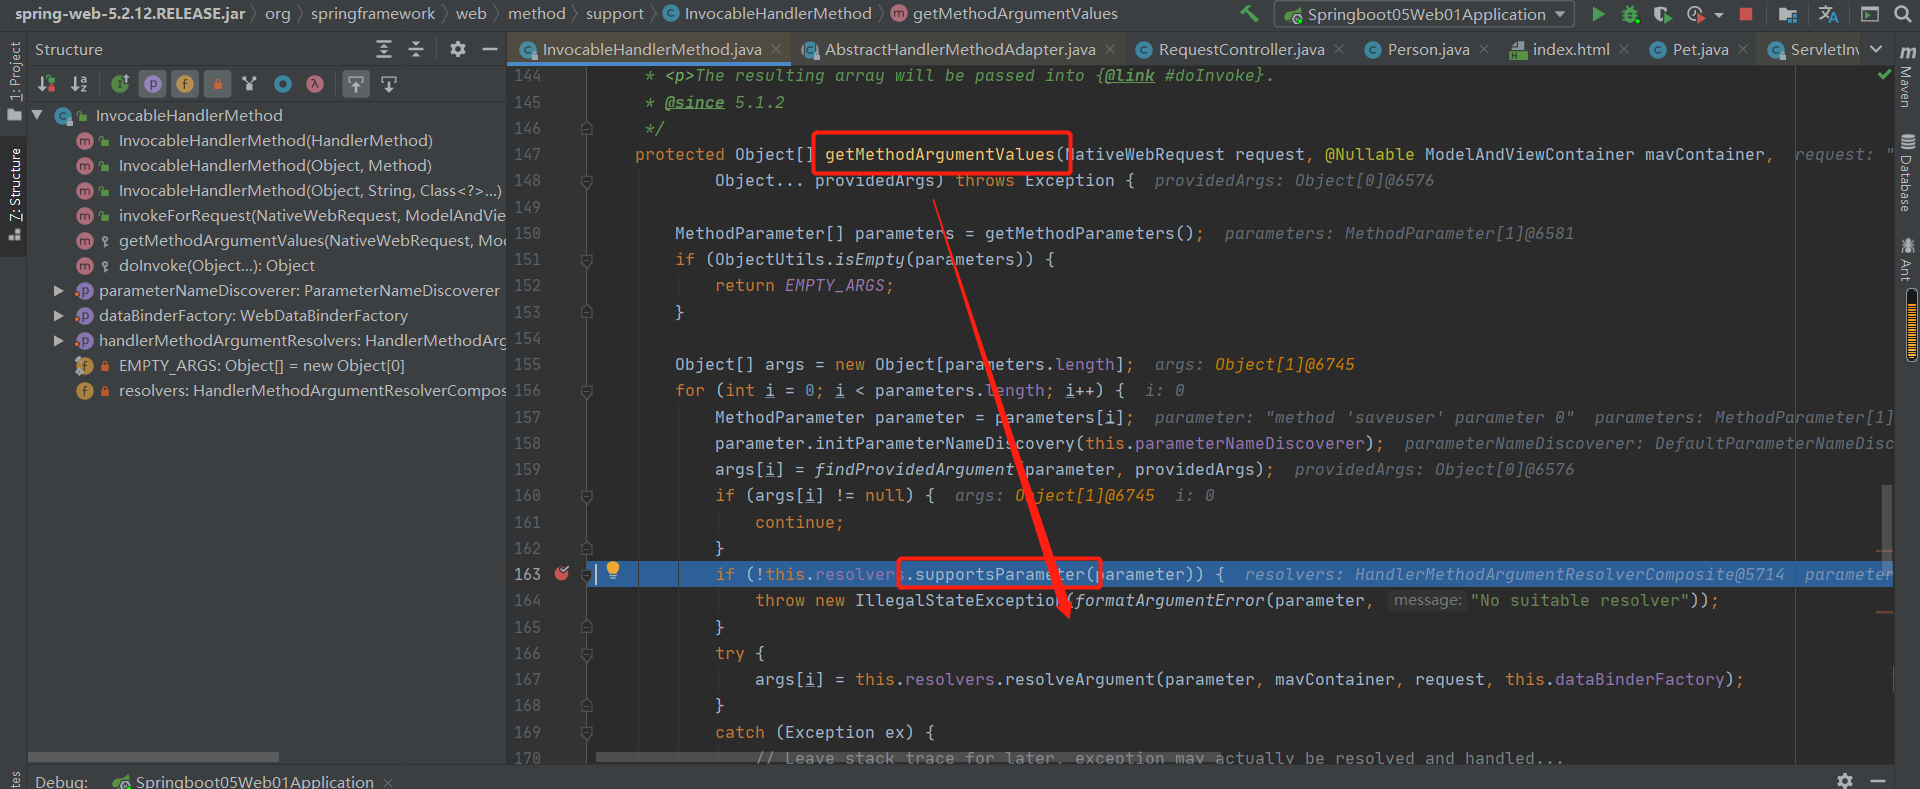This screenshot has width=1920, height=789.
Task: Open Project Structure icon in toolbar
Action: tap(1788, 14)
